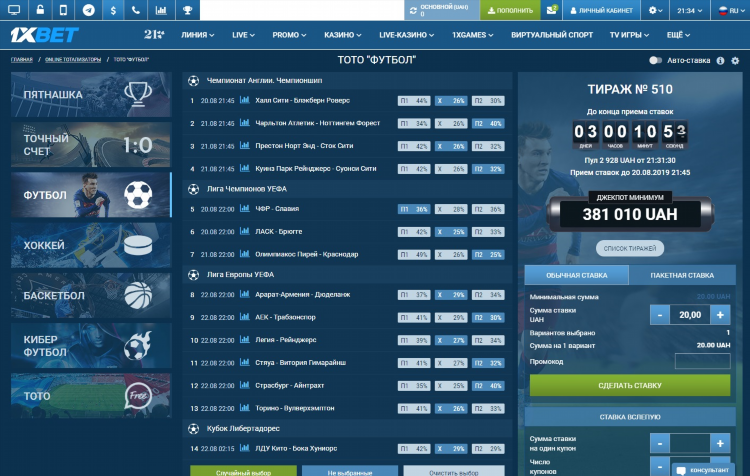
Task: Open statistics icon for ЛАСК - Брюгге
Action: click(244, 232)
